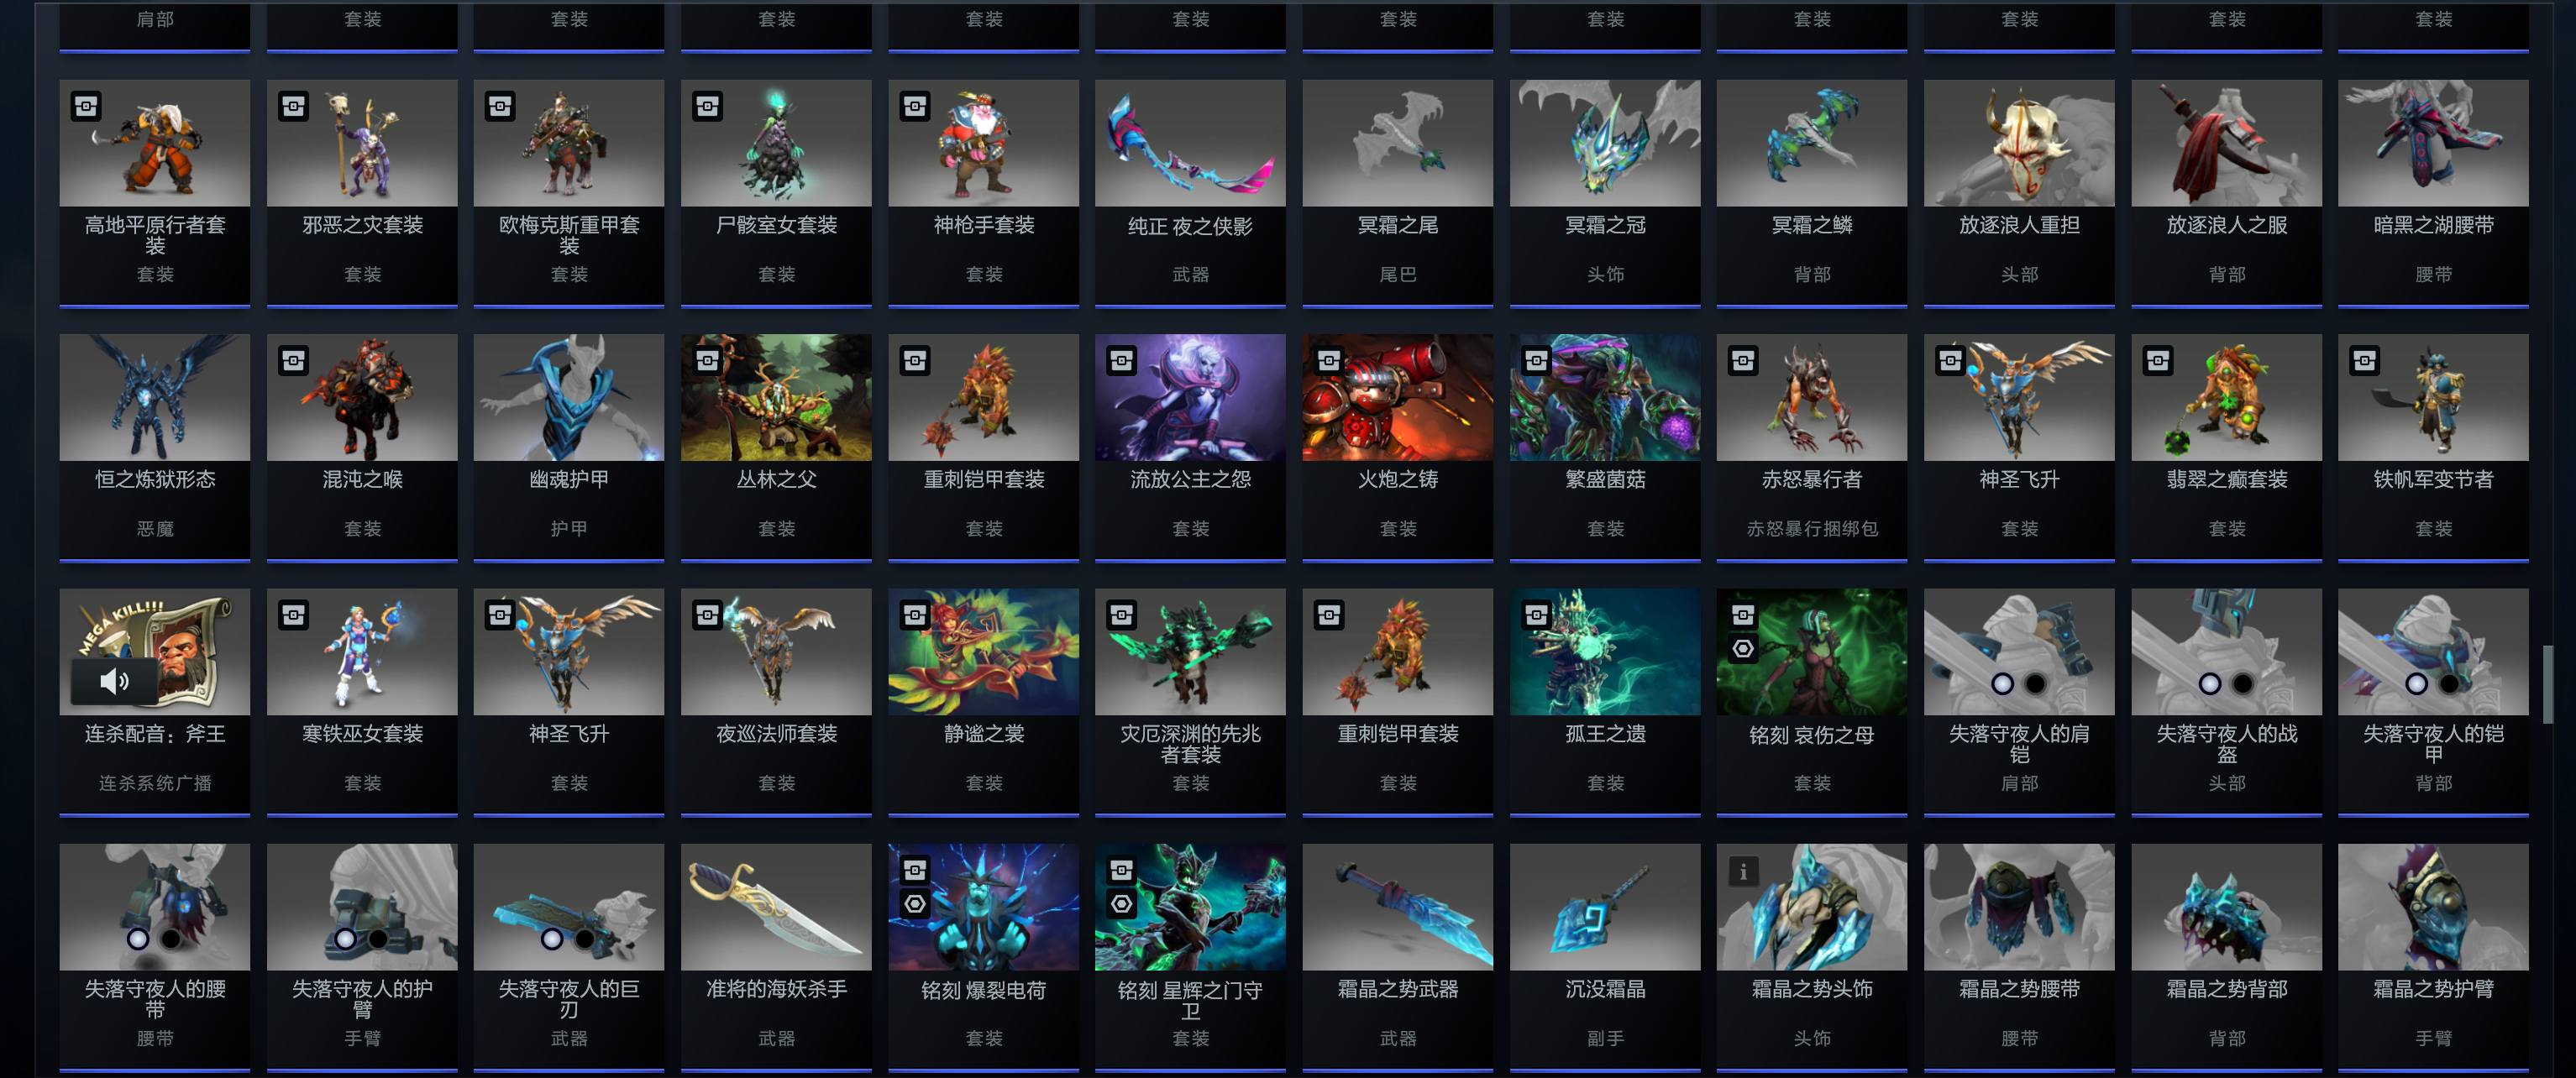Play the 连杀配音：斧王 sound icon
Viewport: 2576px width, 1078px height.
coord(114,681)
